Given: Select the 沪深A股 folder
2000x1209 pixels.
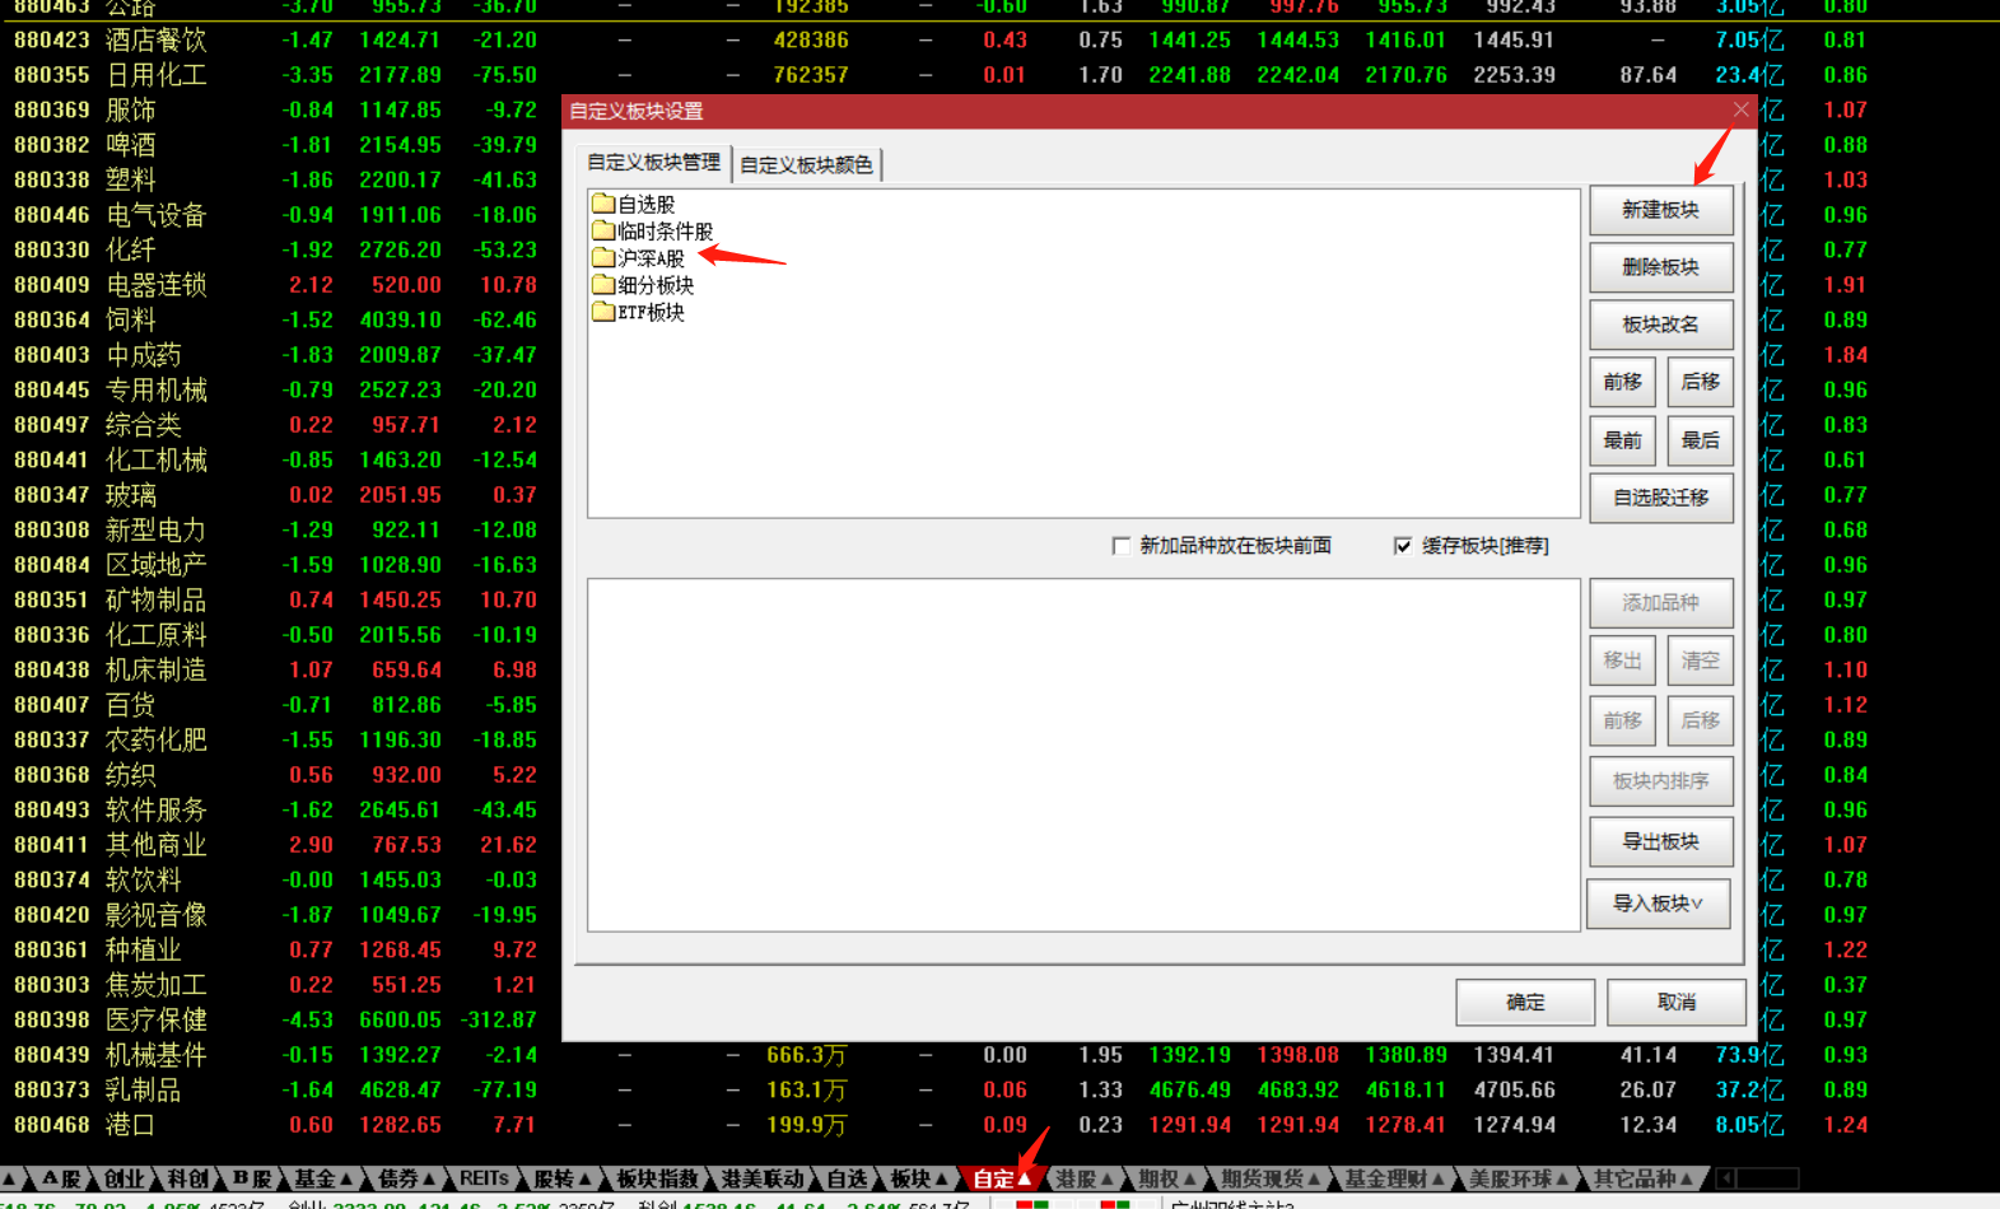Looking at the screenshot, I should pyautogui.click(x=638, y=258).
